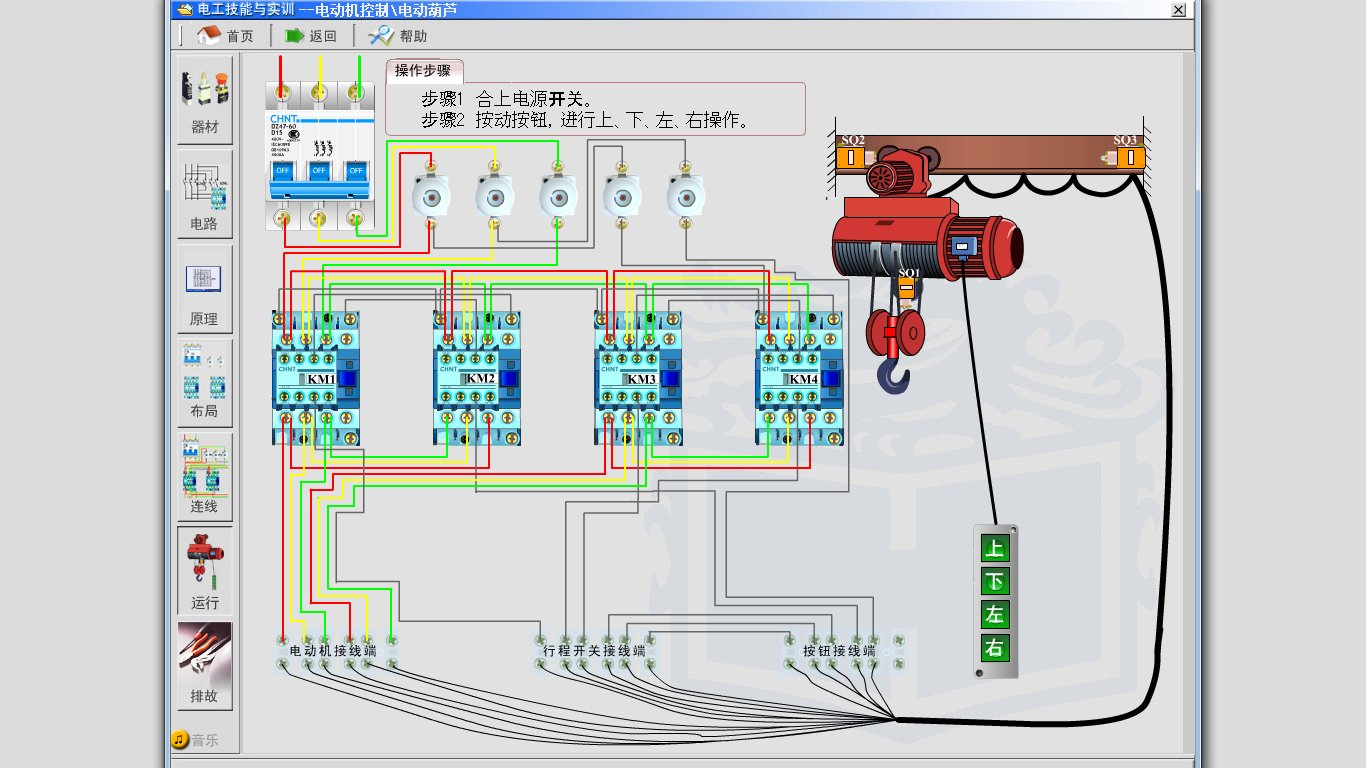Select the 原理 (principle) sidebar icon

point(204,288)
